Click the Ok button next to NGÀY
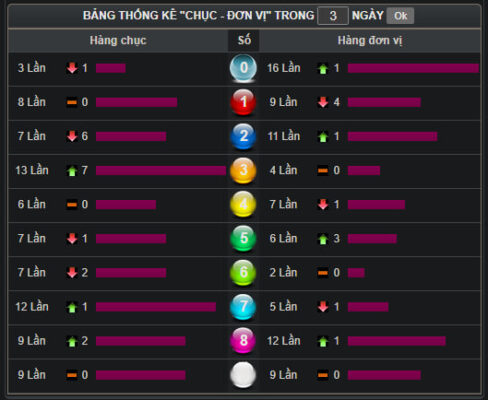 [400, 16]
